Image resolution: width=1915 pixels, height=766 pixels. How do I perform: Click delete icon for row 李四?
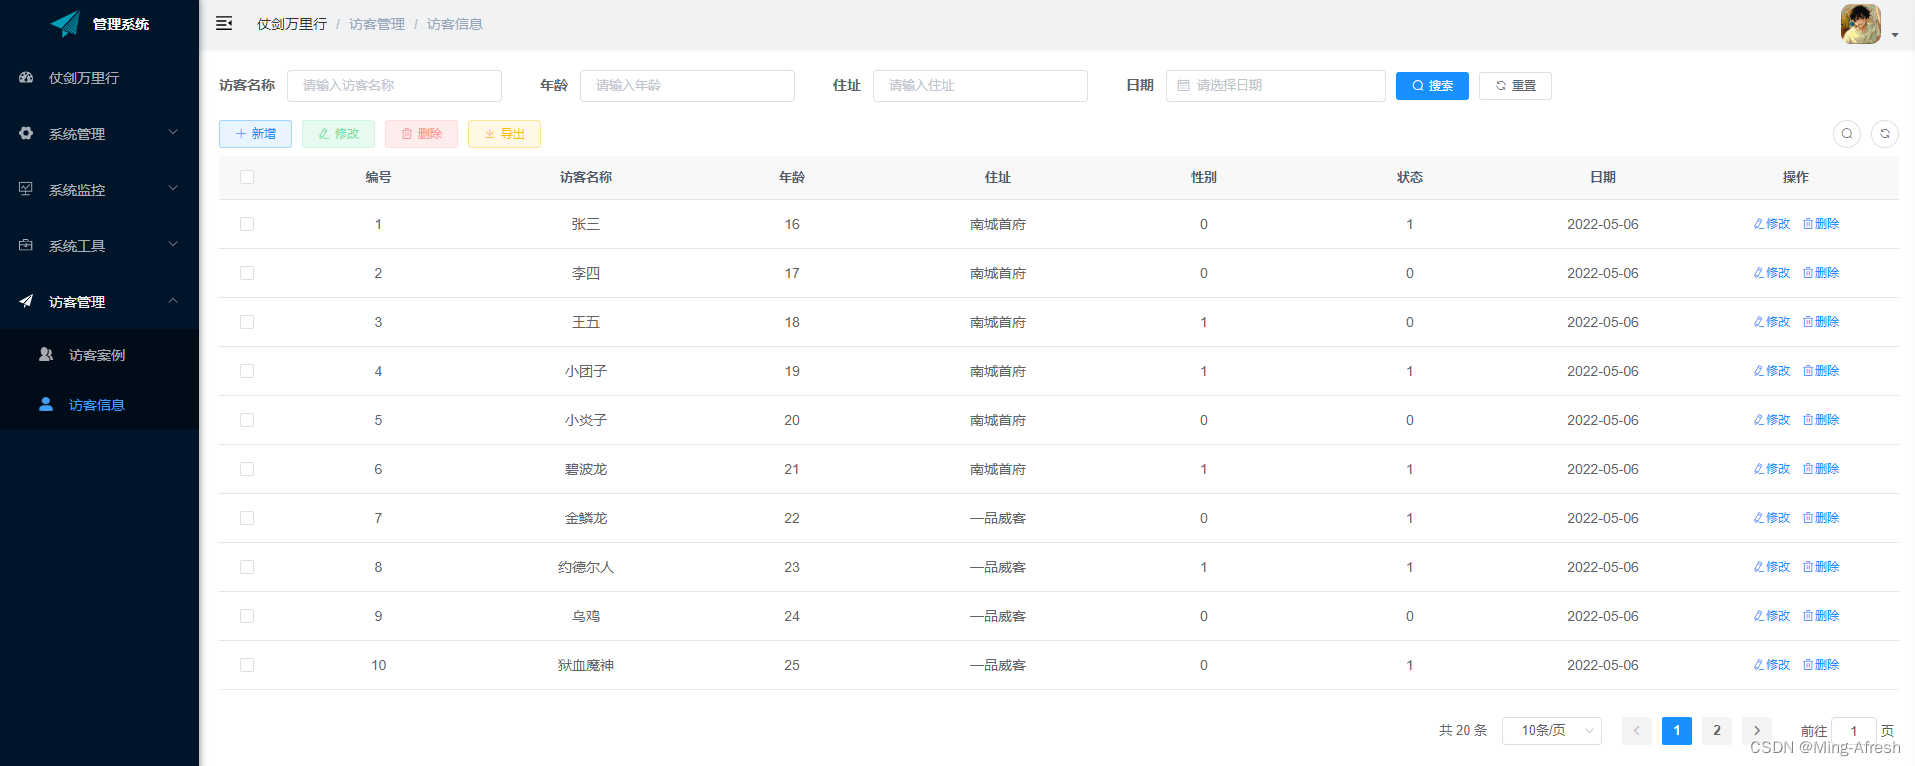point(1820,273)
